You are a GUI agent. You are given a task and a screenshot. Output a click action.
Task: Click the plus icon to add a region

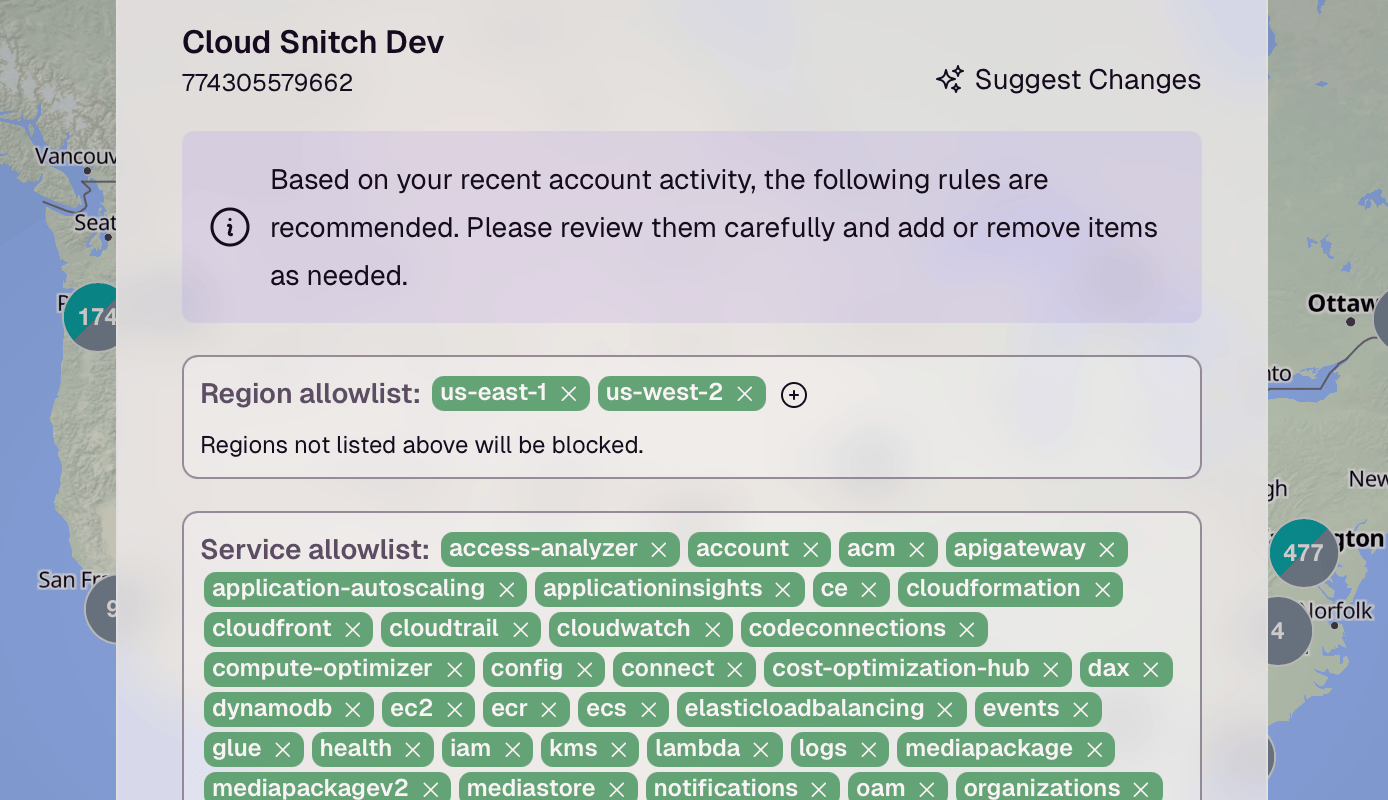point(793,395)
